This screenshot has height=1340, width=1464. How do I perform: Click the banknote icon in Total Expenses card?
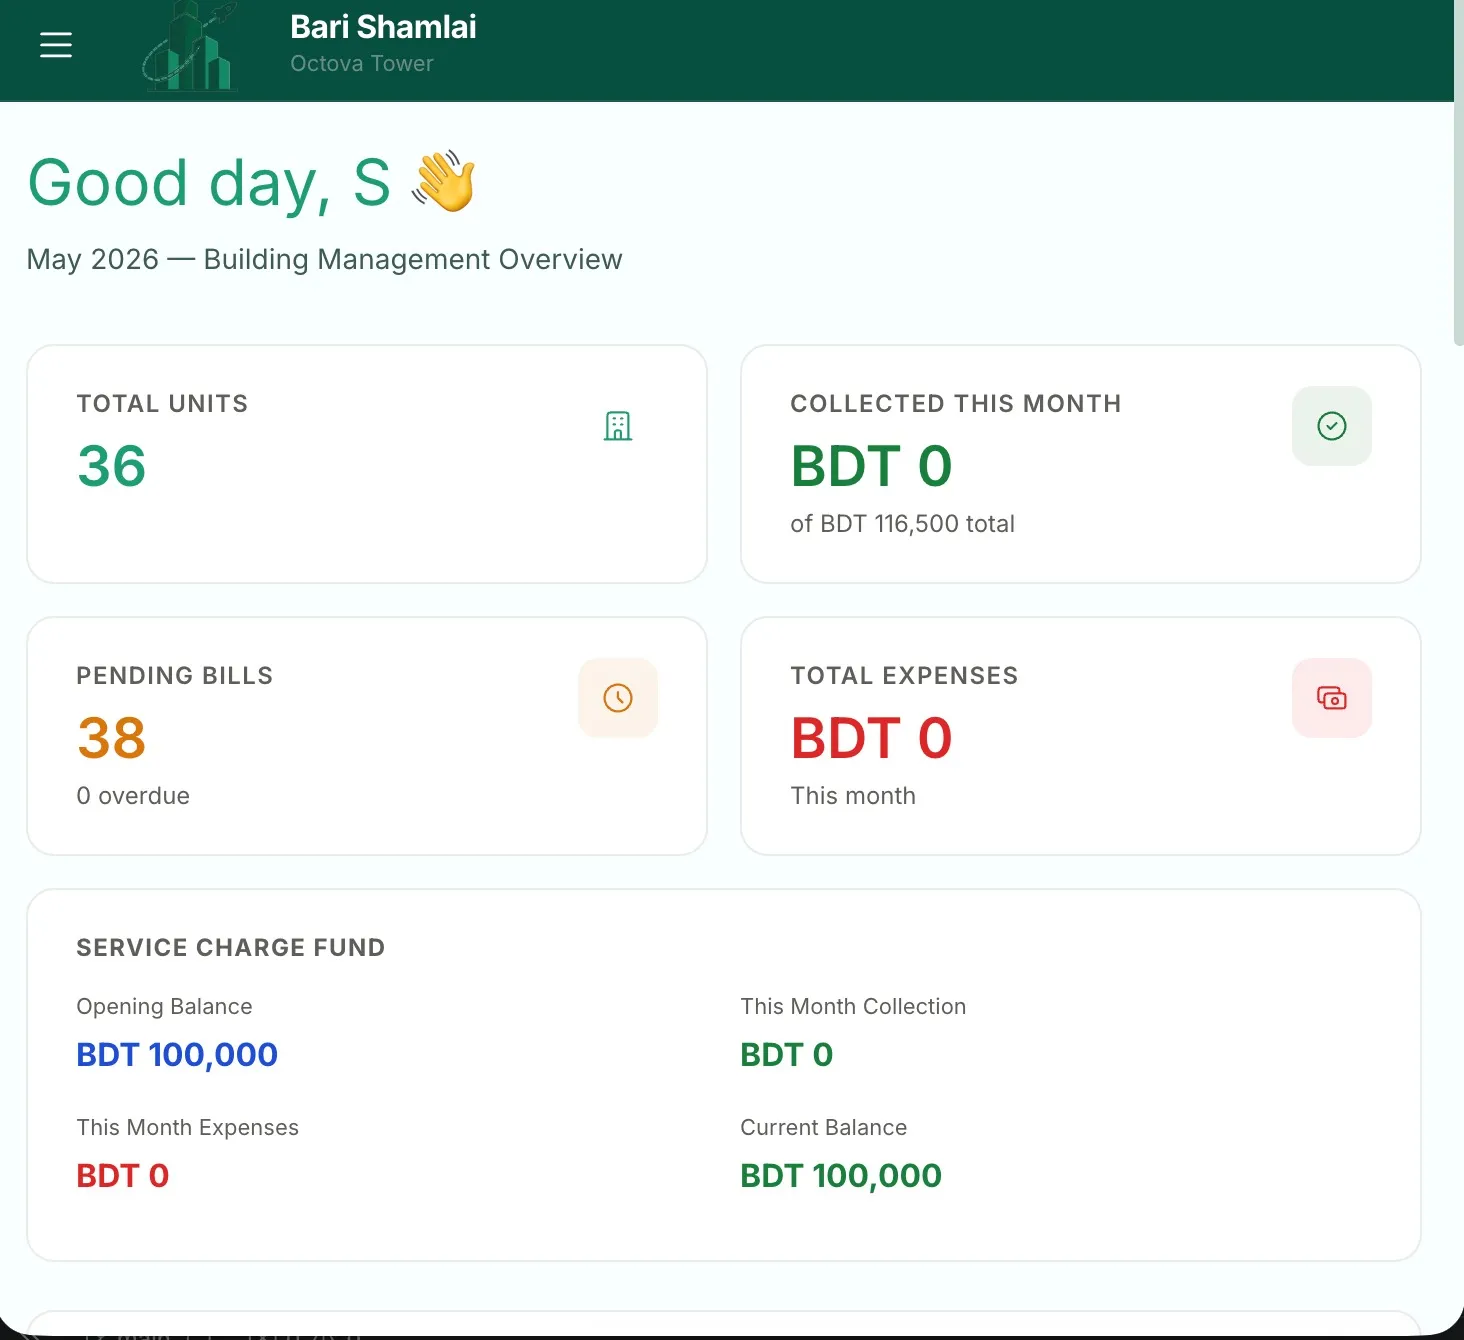[1332, 698]
